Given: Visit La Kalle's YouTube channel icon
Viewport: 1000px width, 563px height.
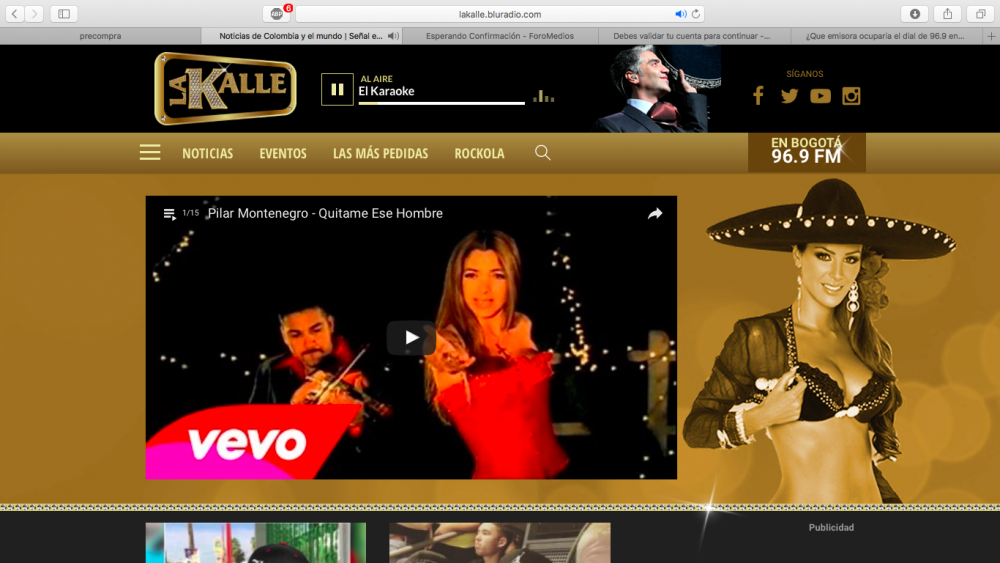Looking at the screenshot, I should (820, 96).
